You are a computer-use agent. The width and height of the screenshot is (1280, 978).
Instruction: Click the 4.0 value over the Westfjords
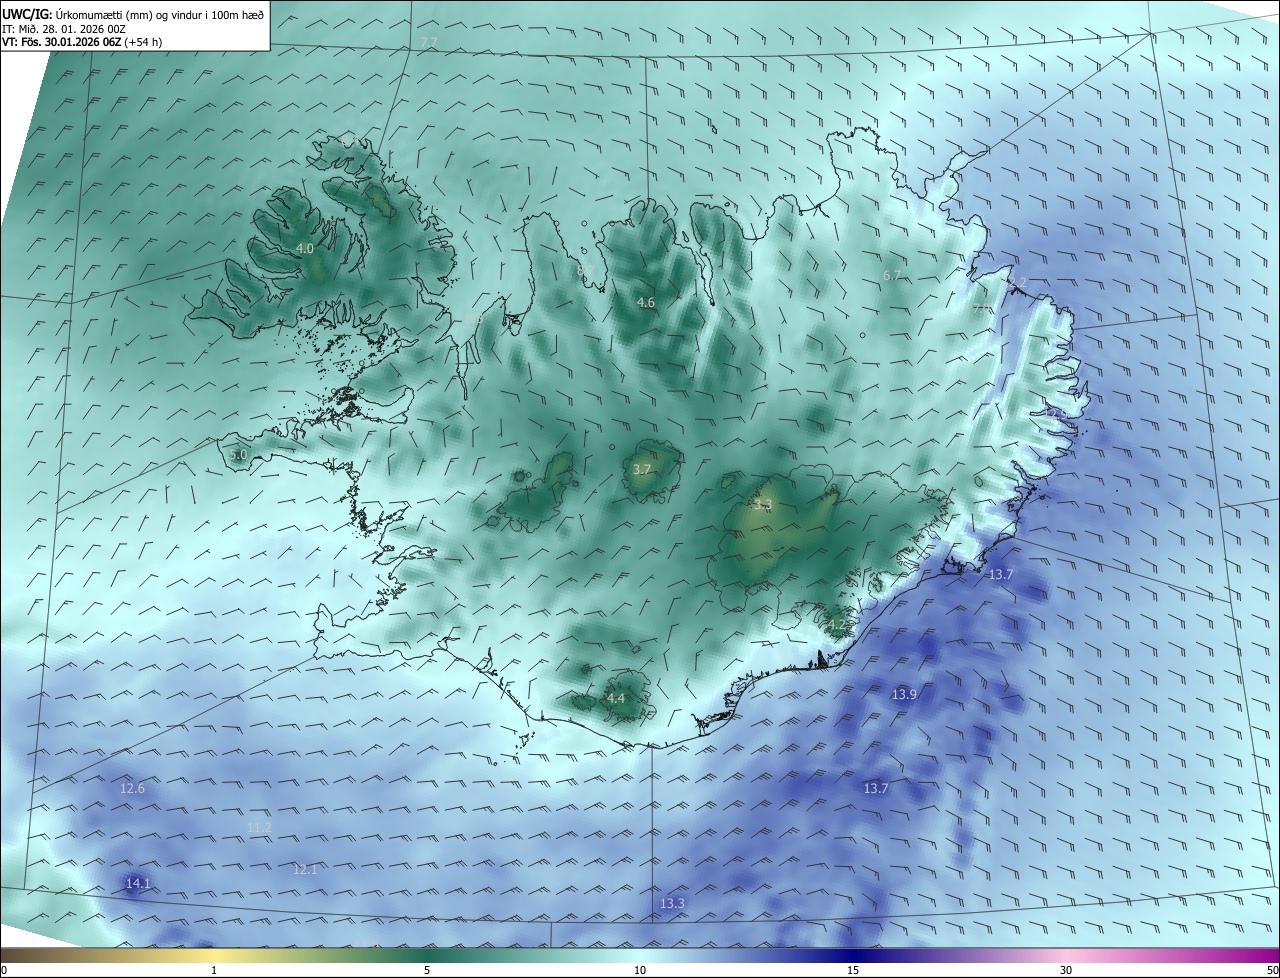(305, 248)
